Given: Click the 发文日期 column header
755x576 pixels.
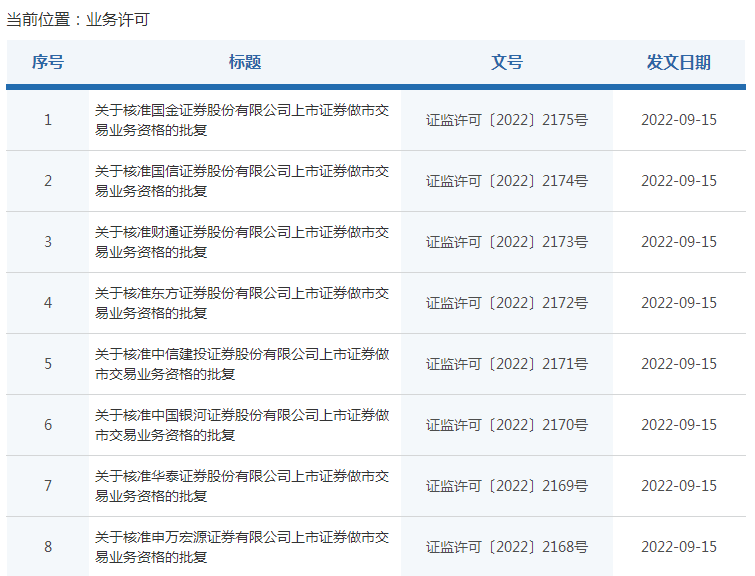Looking at the screenshot, I should click(679, 62).
